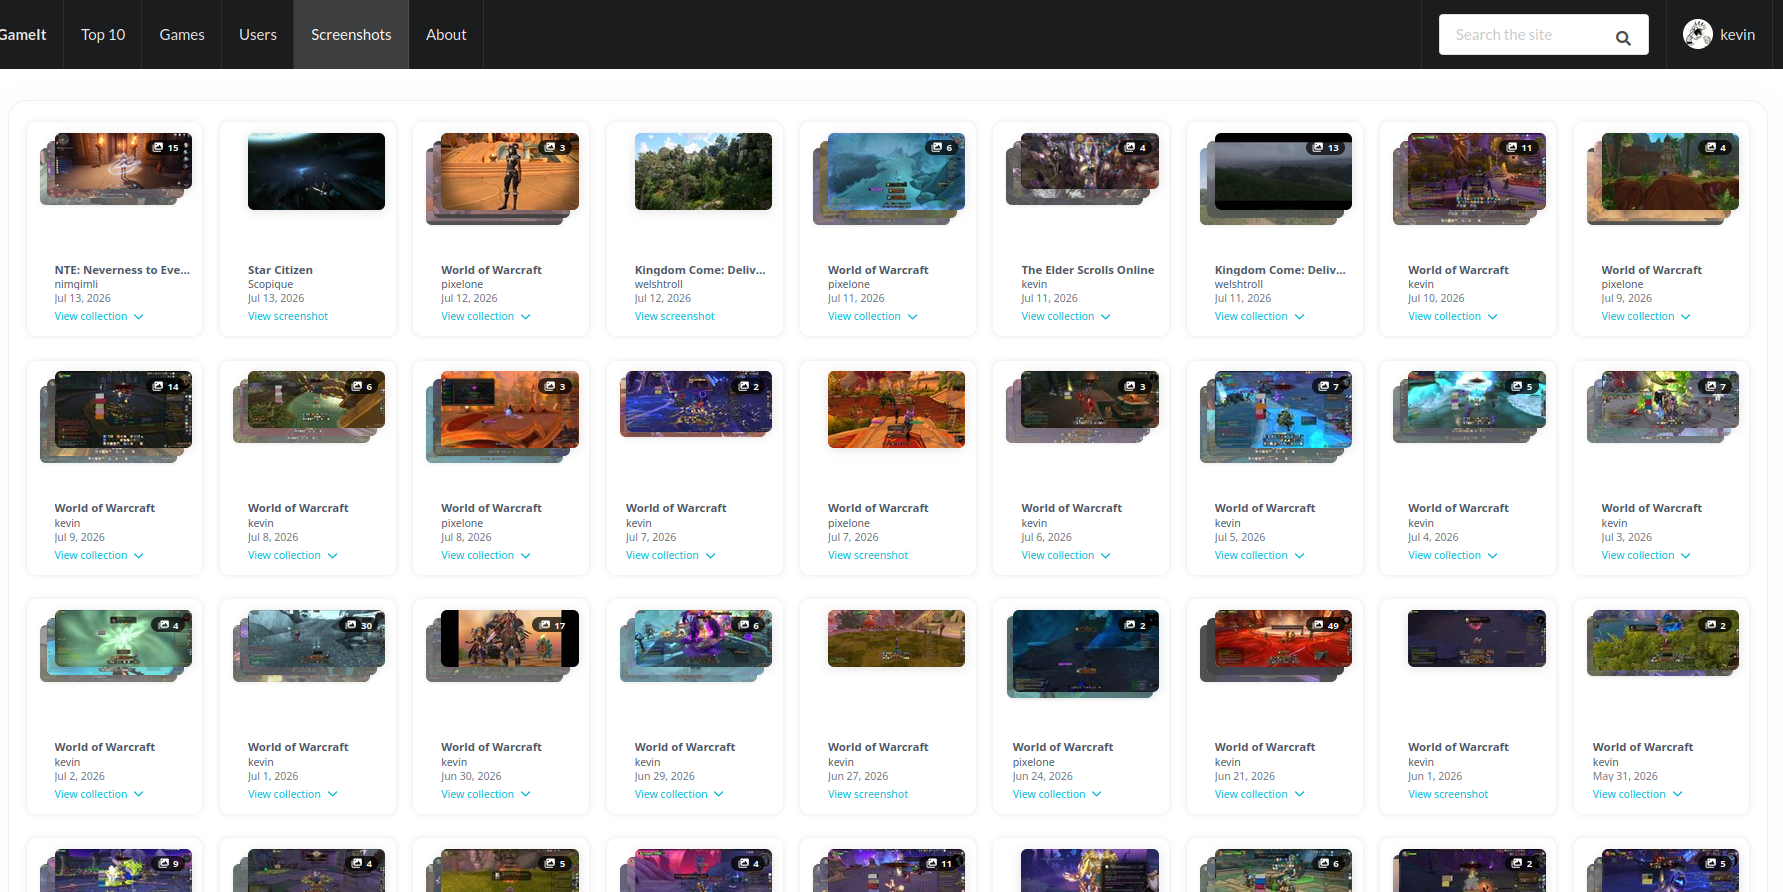Click the search magnifier icon
The height and width of the screenshot is (892, 1783).
1623,38
